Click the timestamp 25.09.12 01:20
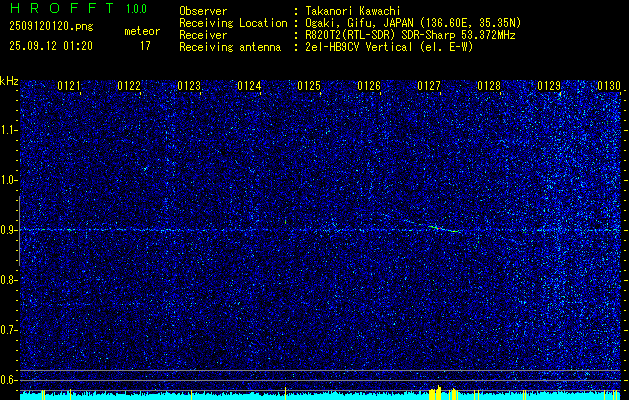Screen dimensions: 629x400 point(51,46)
